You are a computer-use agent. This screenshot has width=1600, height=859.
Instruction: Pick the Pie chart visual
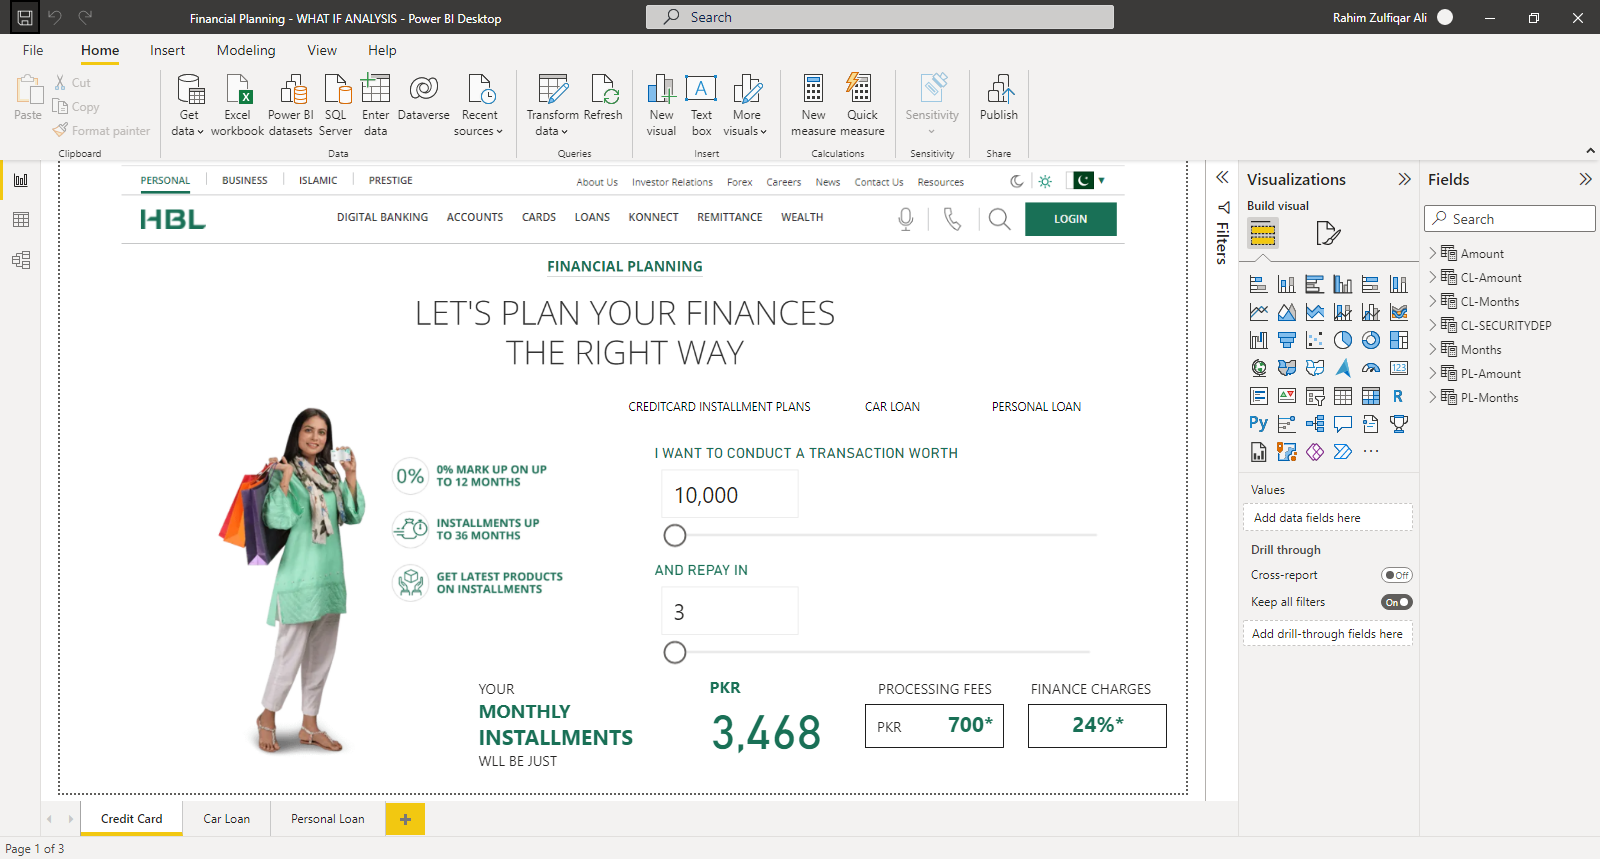1343,340
